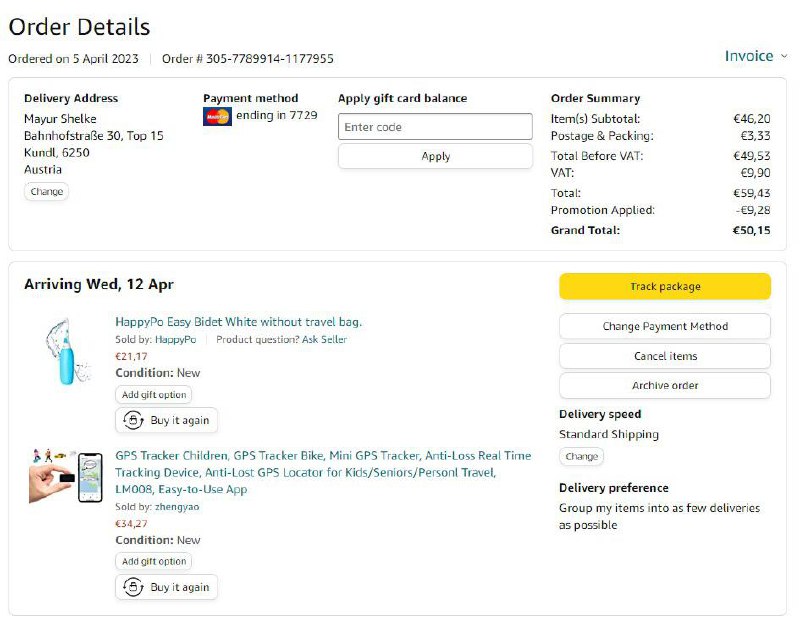Click the GPS Tracker Buy it again icon
The width and height of the screenshot is (800, 622).
pyautogui.click(x=133, y=587)
